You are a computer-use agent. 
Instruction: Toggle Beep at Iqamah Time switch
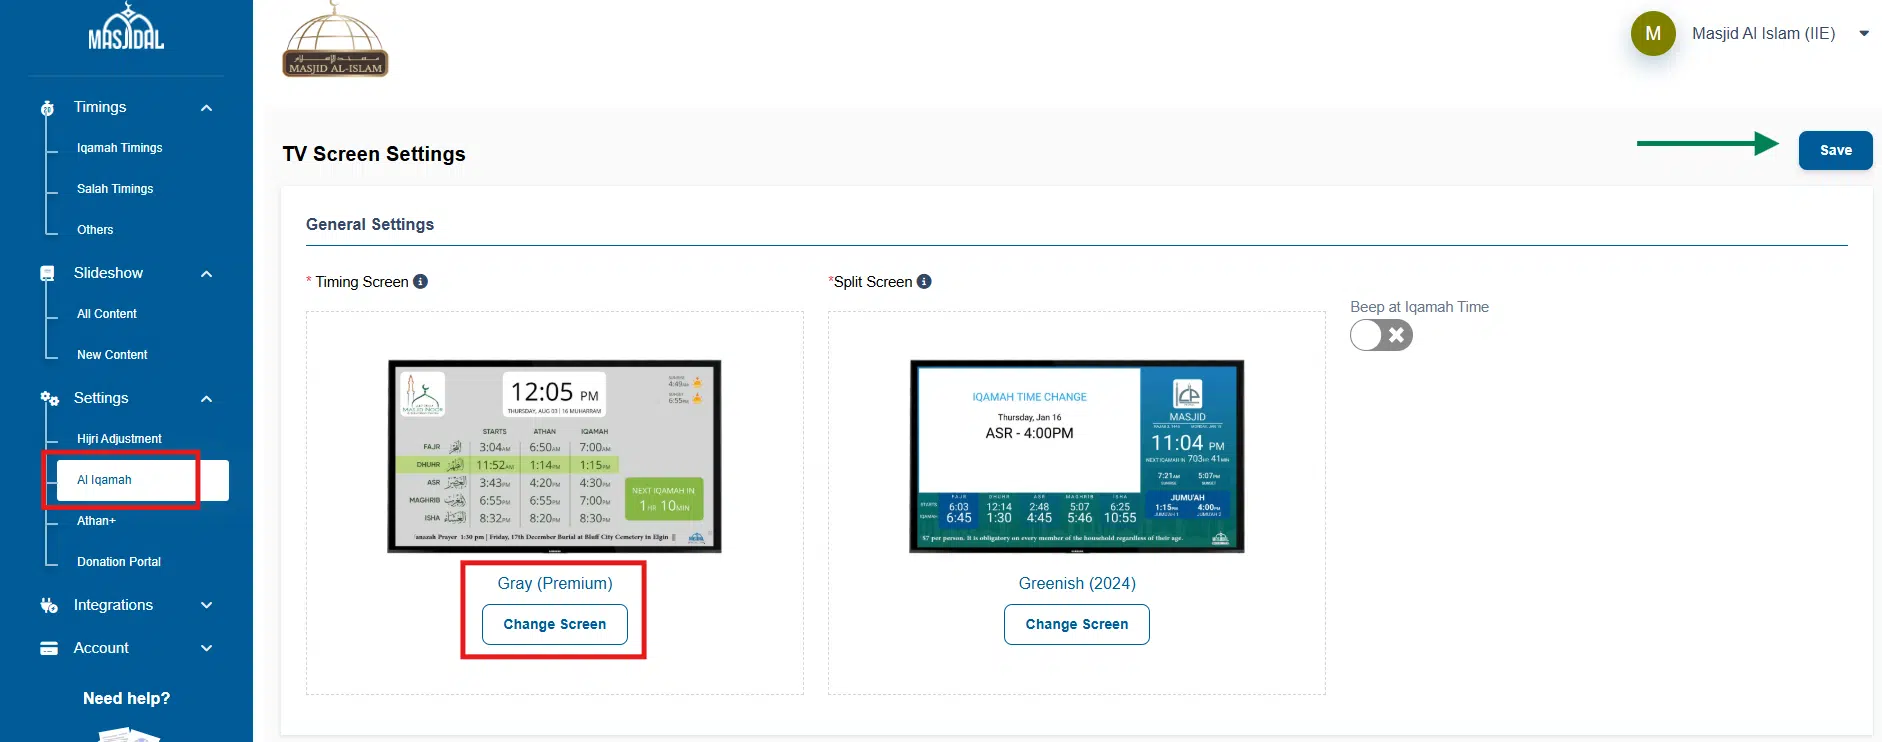[x=1381, y=335]
